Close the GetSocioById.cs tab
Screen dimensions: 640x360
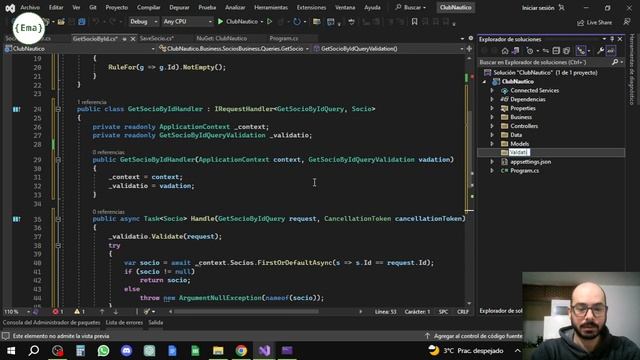pos(133,39)
